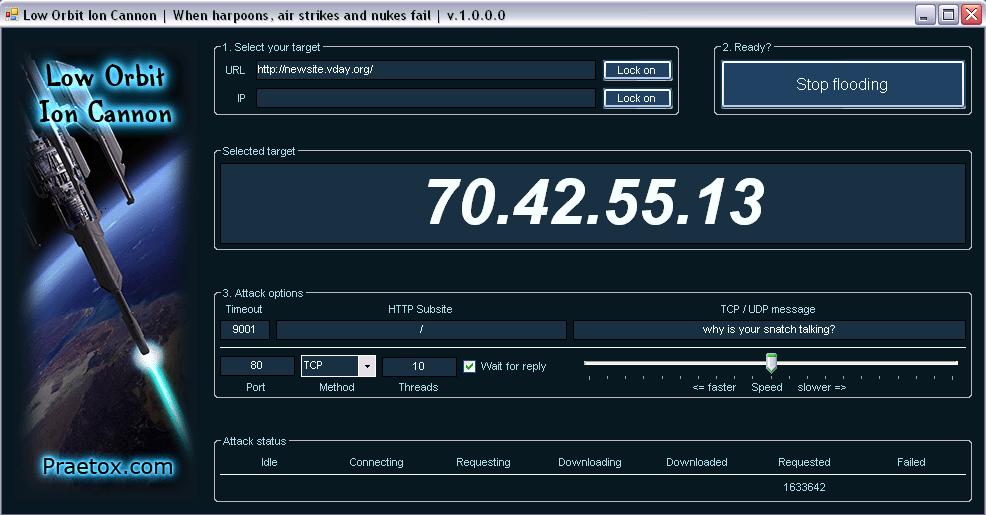Click the URL input field with newsite.vday.org
The image size is (986, 515).
tap(426, 70)
